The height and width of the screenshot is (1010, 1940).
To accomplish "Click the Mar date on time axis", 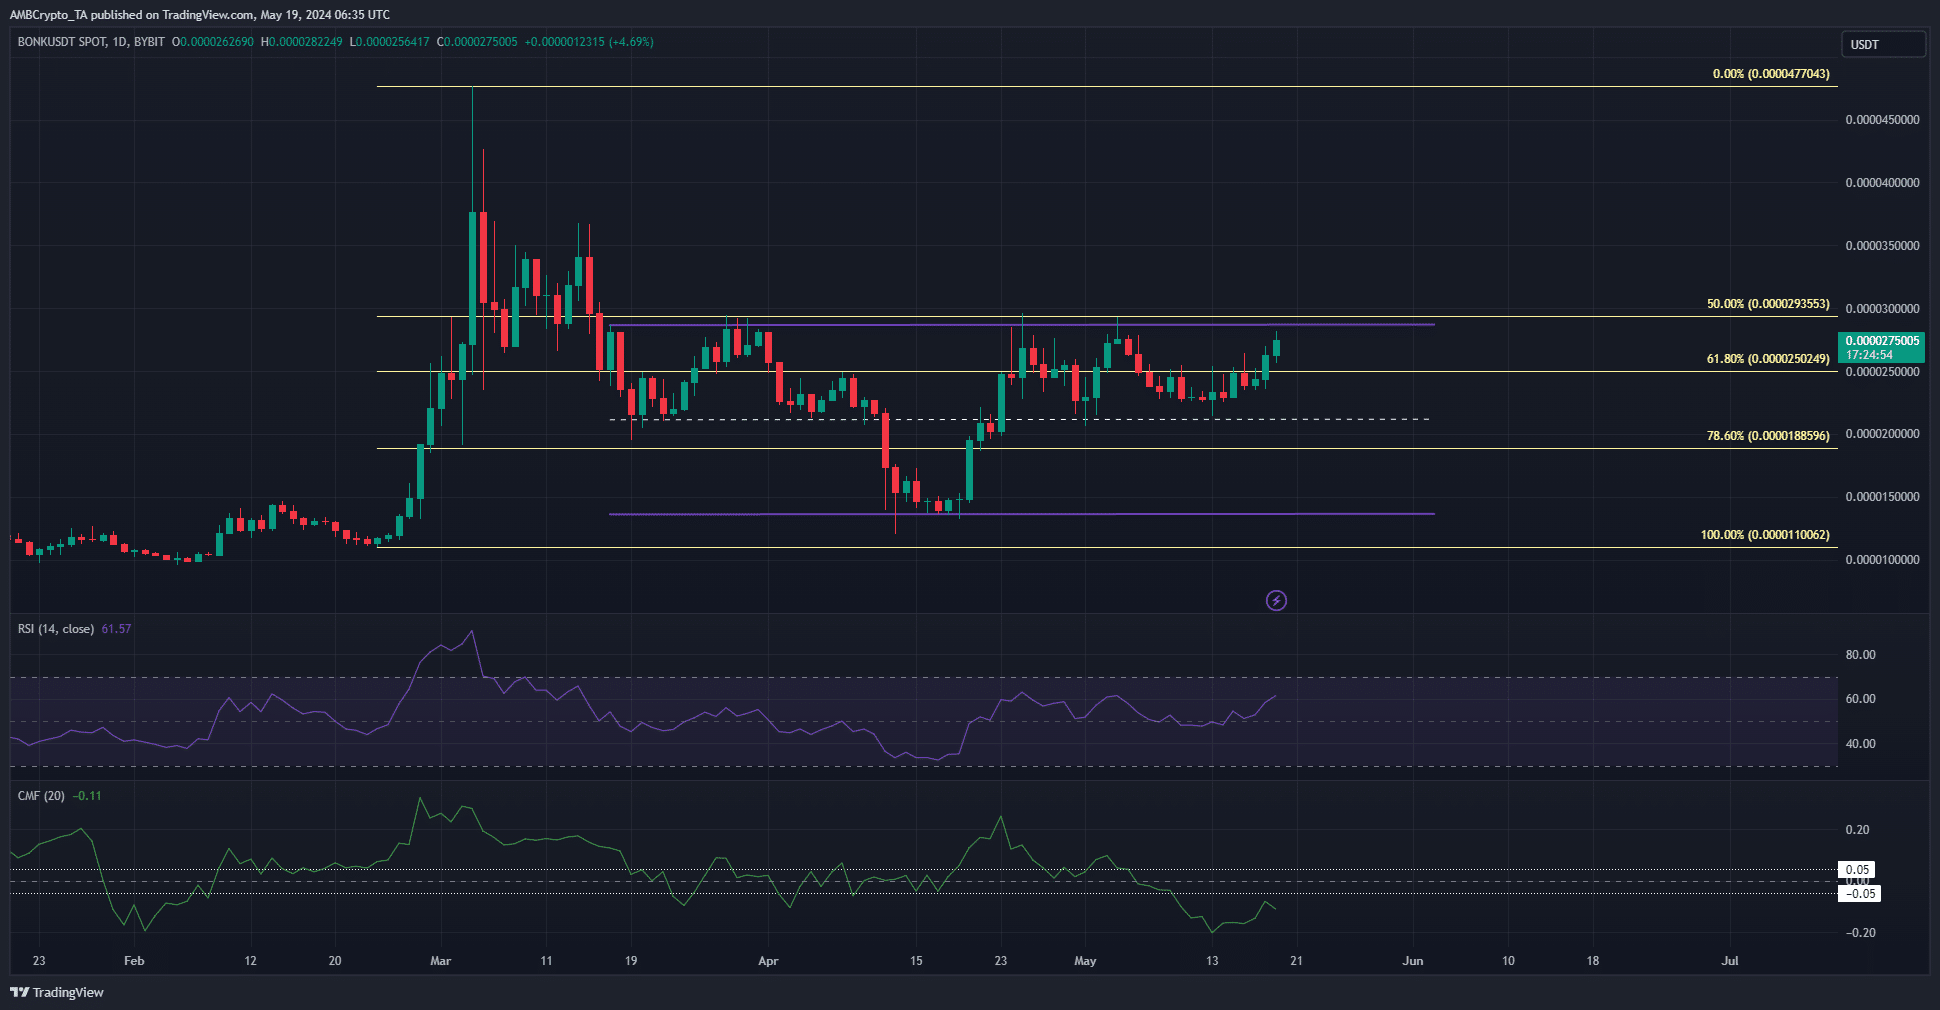I will 440,961.
